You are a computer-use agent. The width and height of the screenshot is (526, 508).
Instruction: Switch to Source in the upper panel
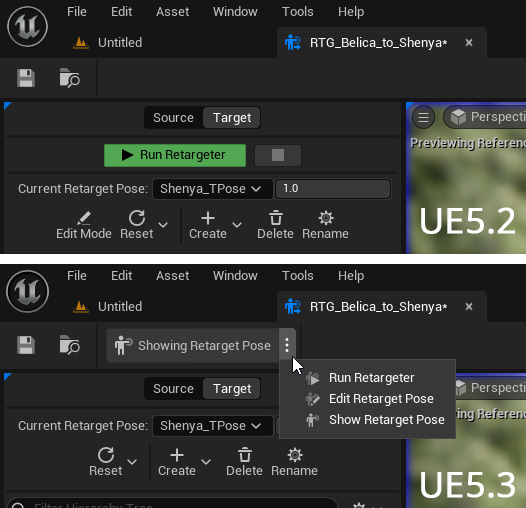[173, 118]
